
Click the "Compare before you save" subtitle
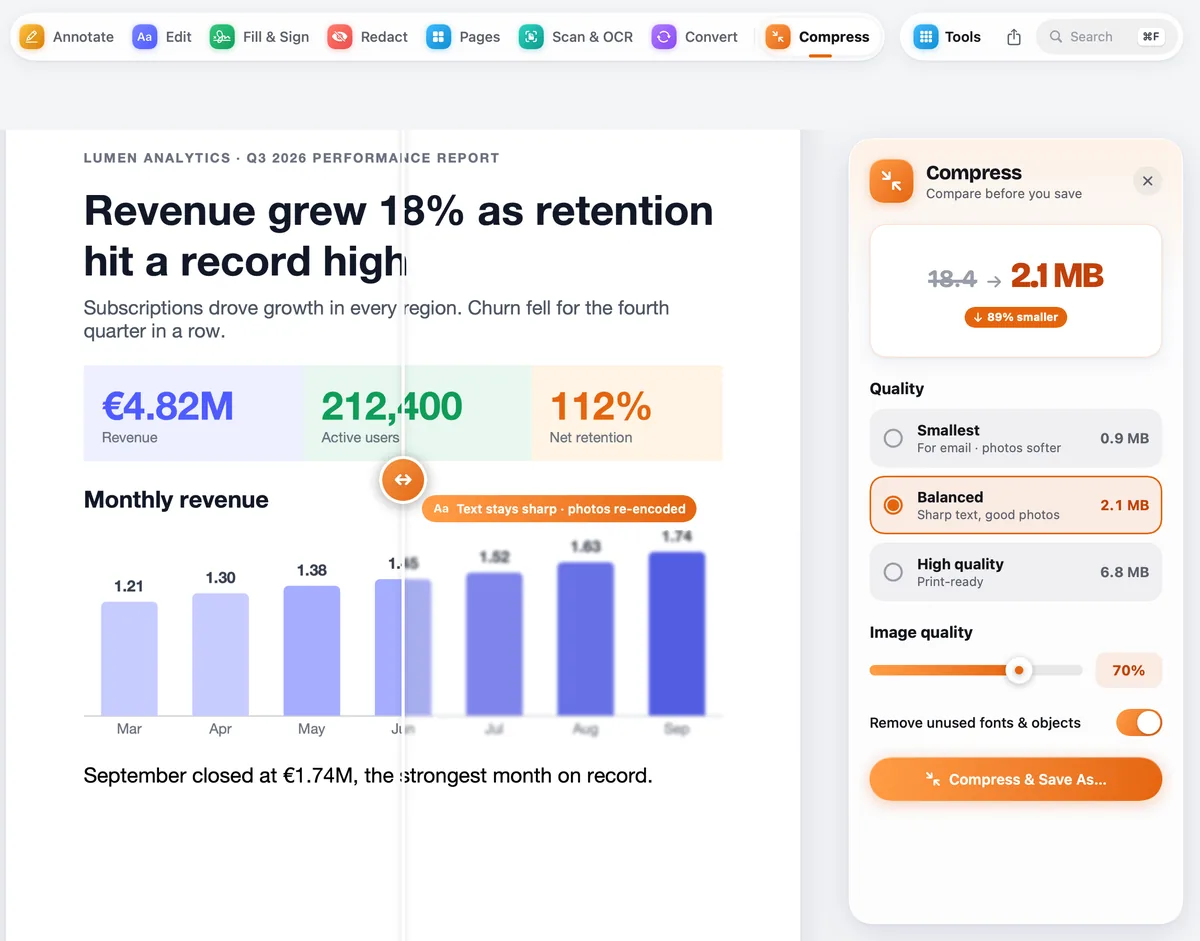1004,194
